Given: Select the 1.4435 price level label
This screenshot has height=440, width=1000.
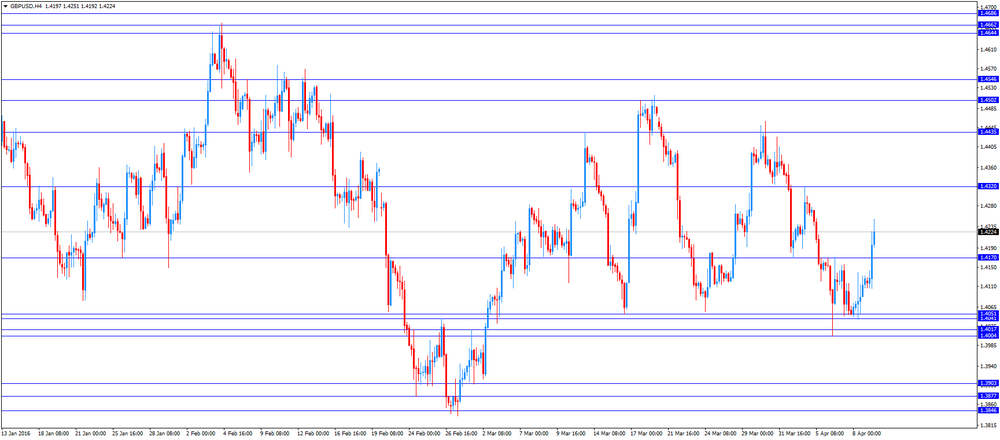Looking at the screenshot, I should click(988, 132).
